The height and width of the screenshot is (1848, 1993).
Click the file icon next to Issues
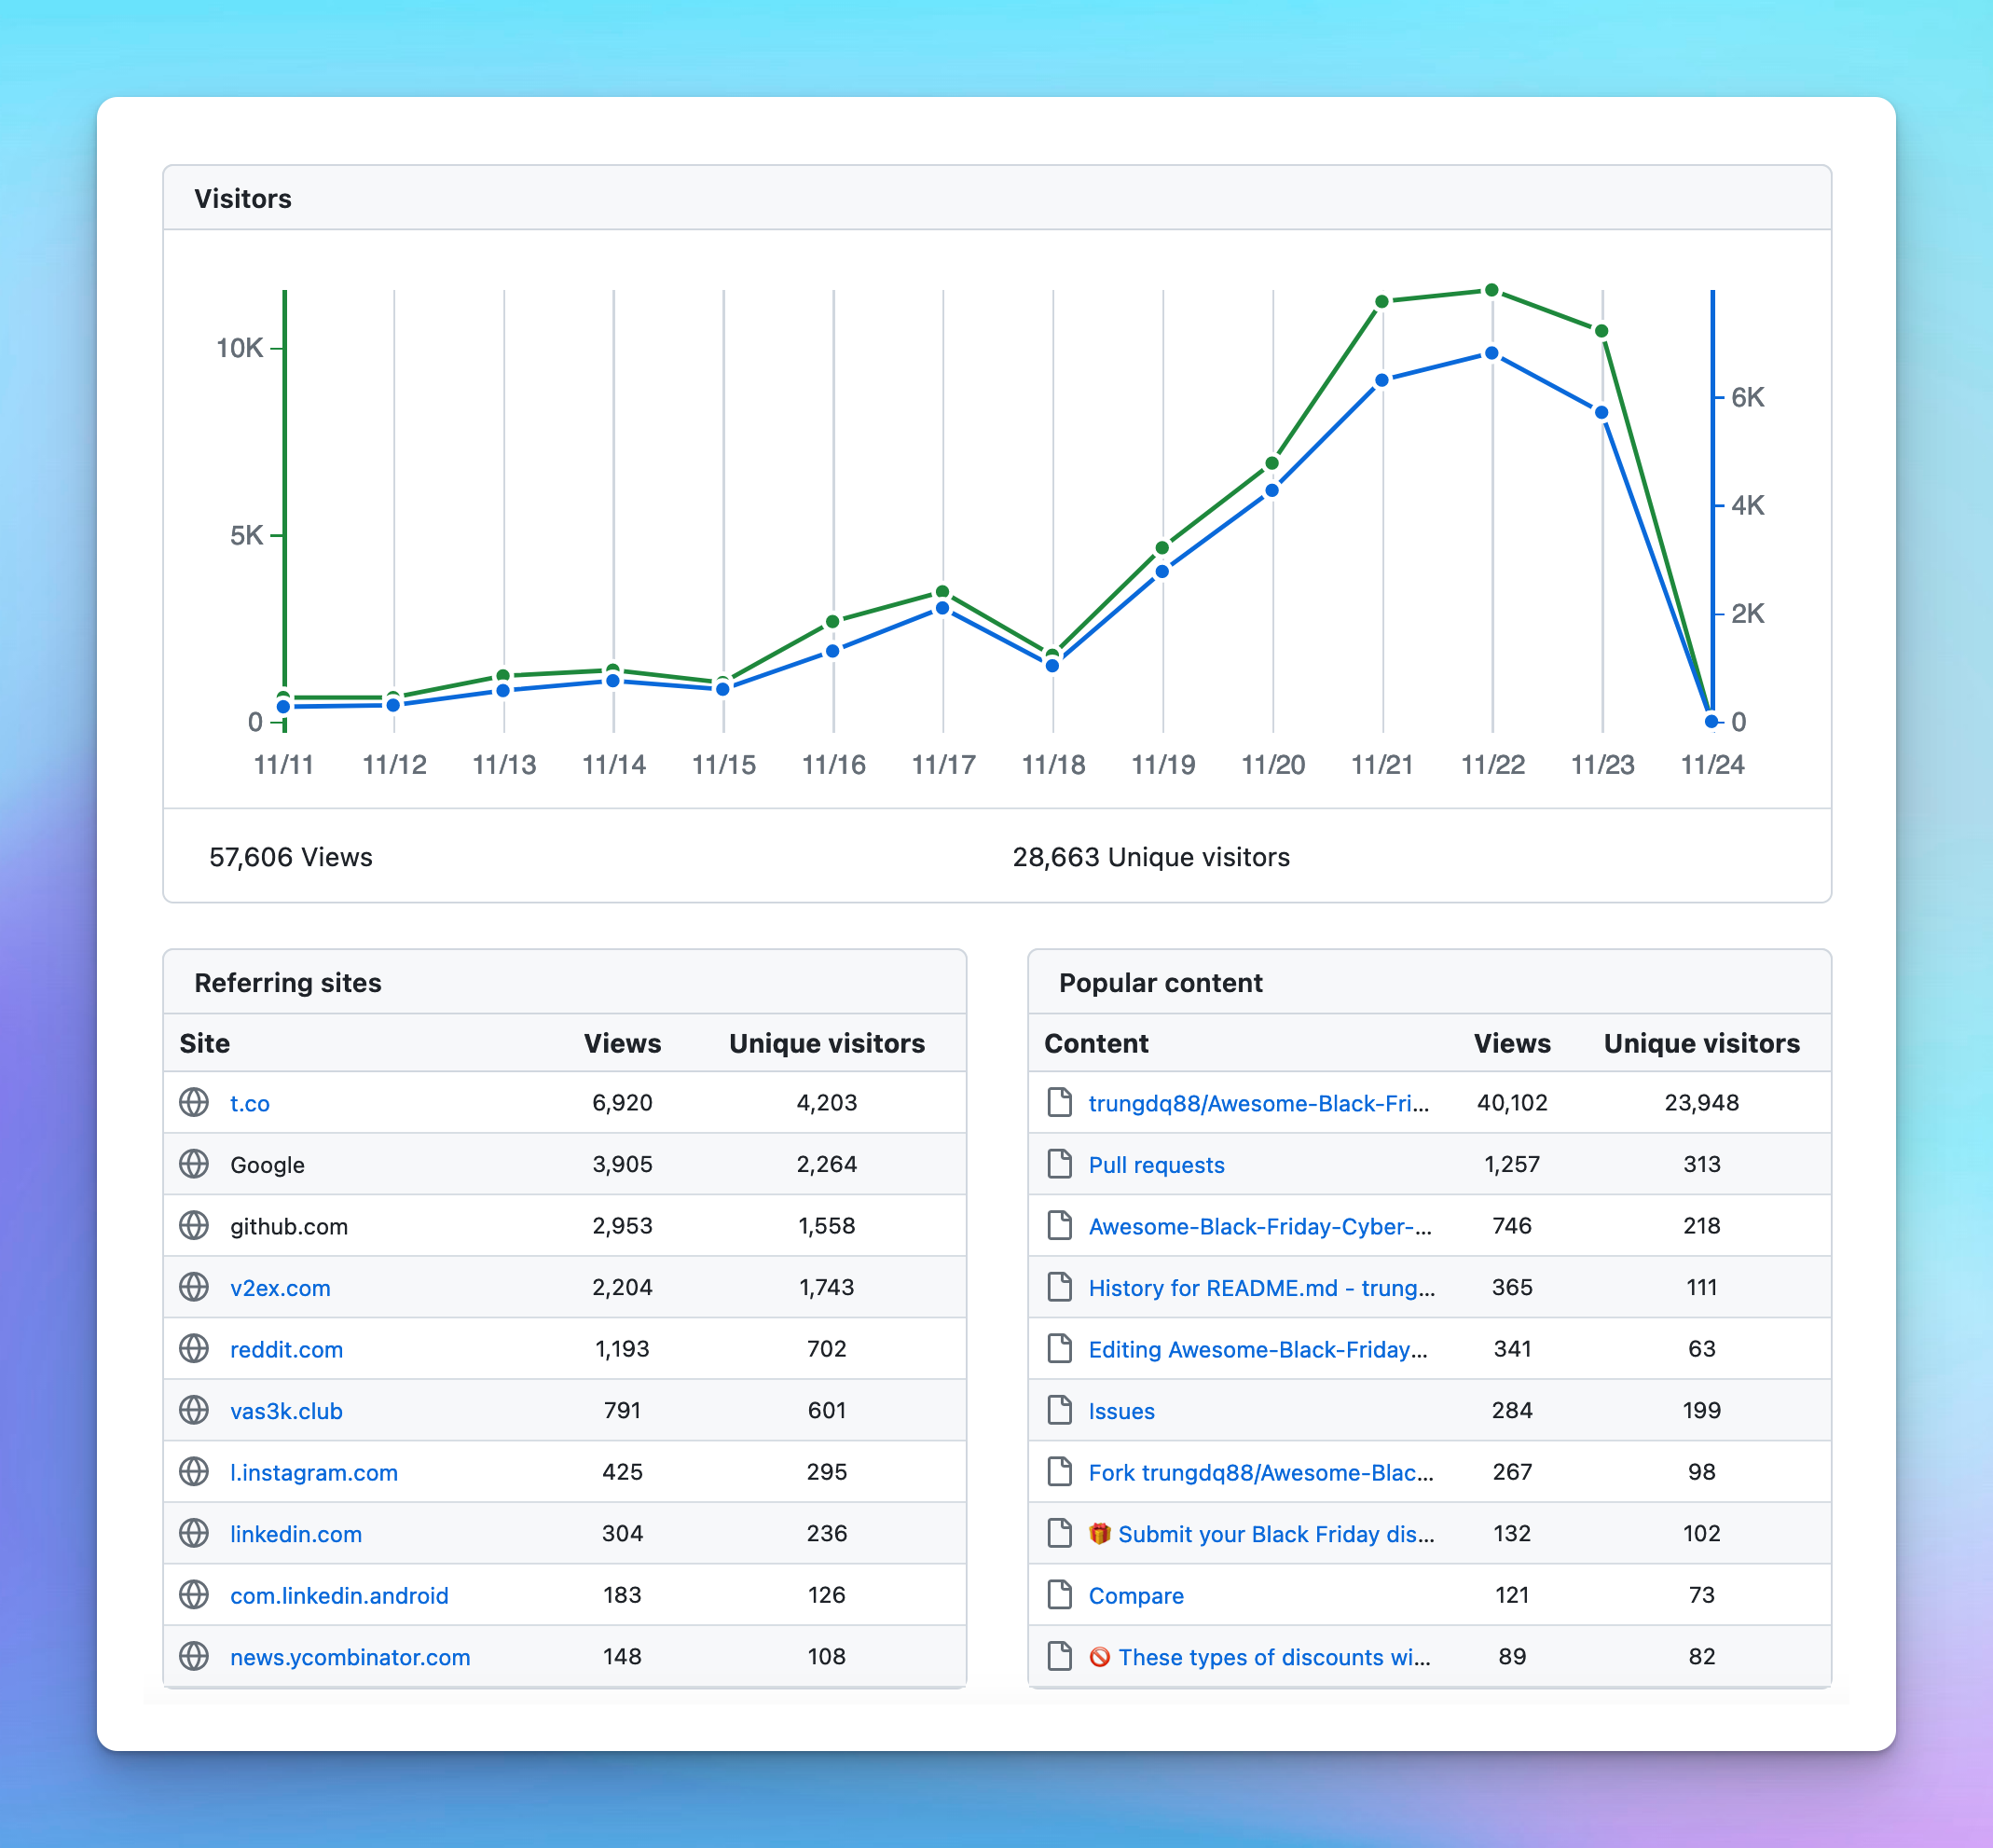click(x=1059, y=1410)
